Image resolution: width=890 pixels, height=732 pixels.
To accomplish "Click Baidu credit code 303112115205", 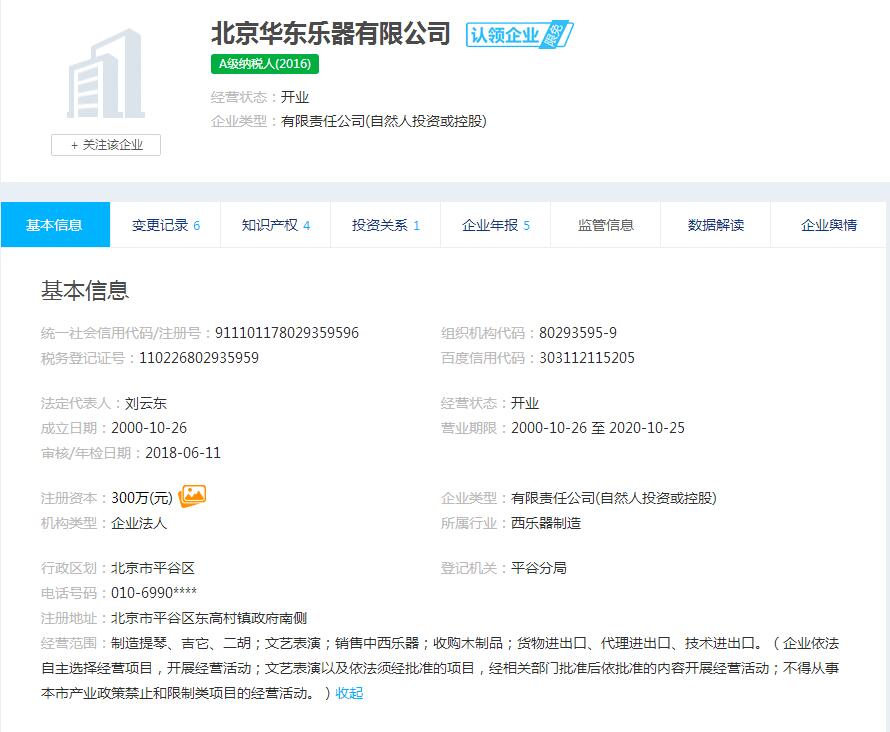I will point(587,358).
